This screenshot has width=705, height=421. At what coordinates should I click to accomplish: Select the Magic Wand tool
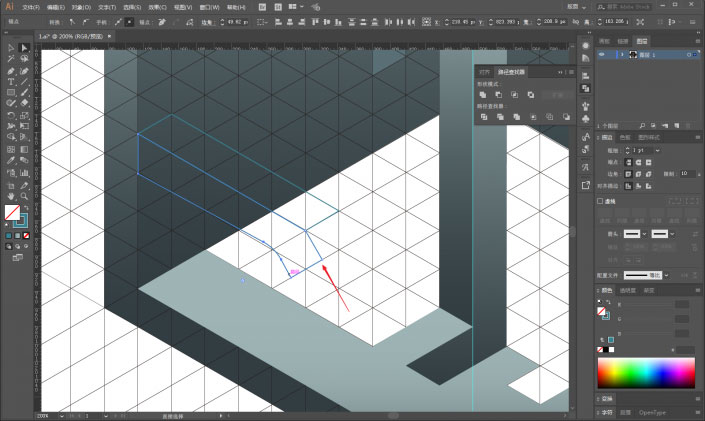point(11,59)
